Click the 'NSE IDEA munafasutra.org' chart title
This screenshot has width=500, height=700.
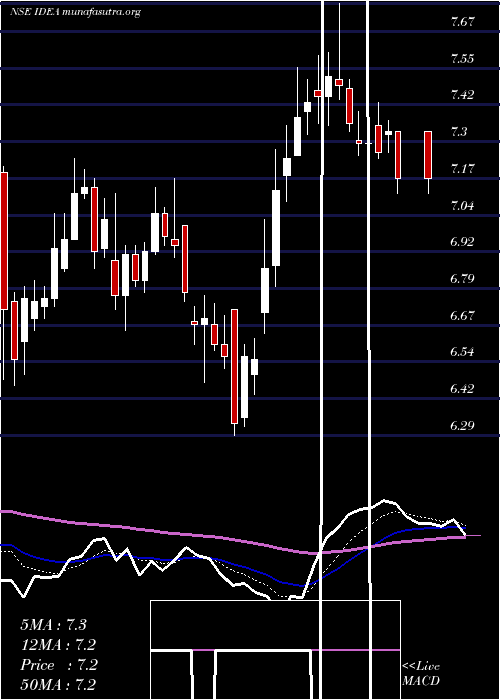75,12
